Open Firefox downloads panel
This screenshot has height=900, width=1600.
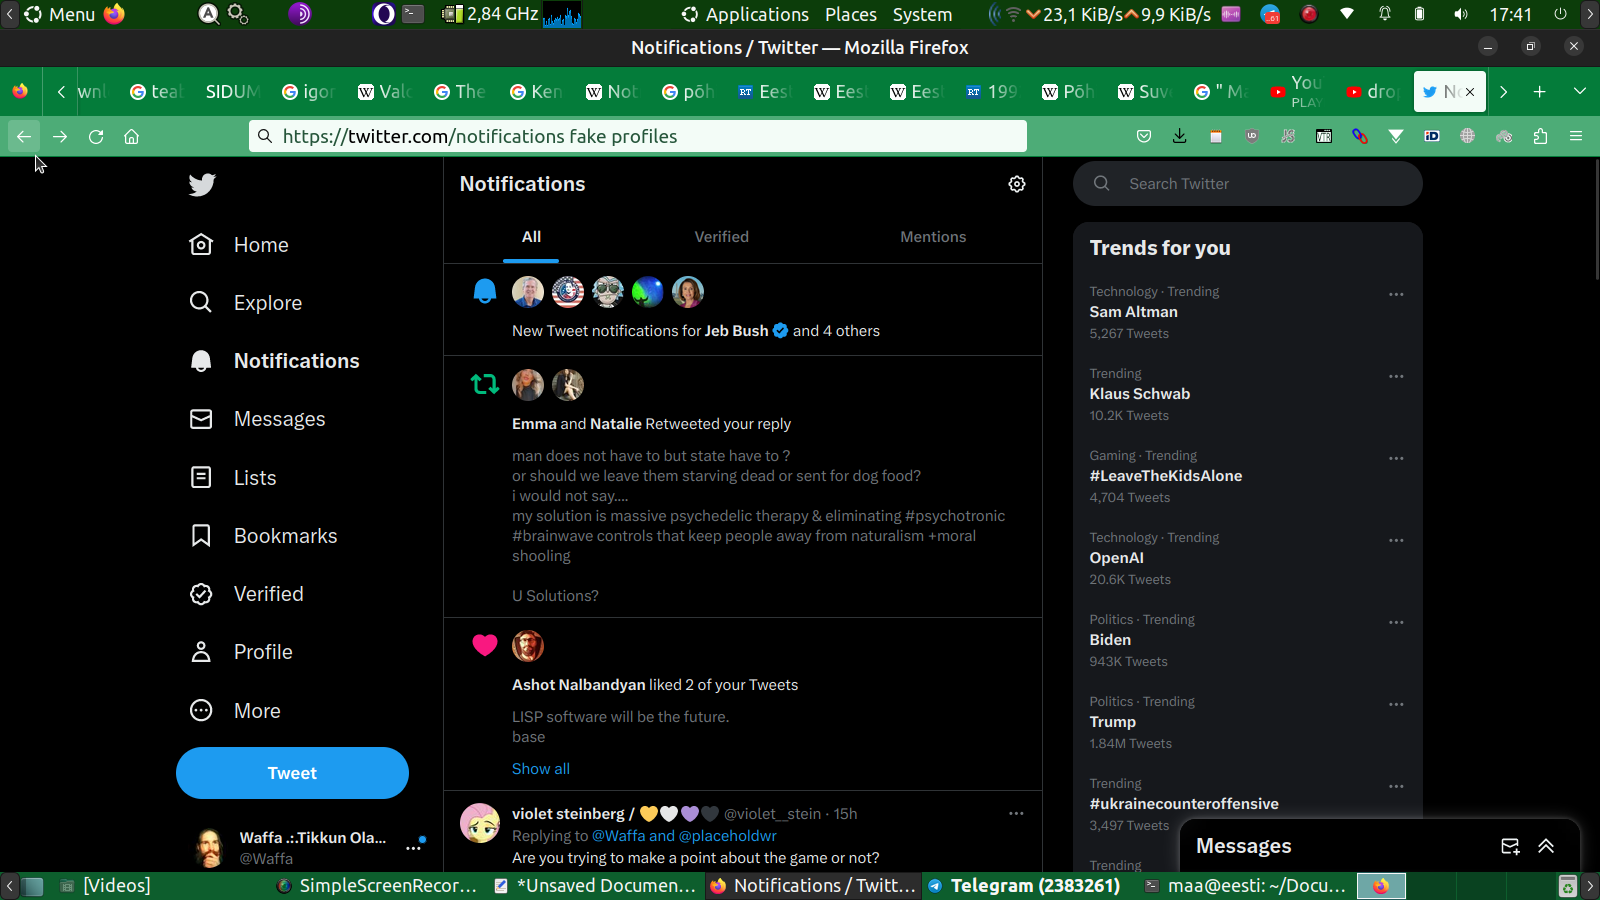1180,136
